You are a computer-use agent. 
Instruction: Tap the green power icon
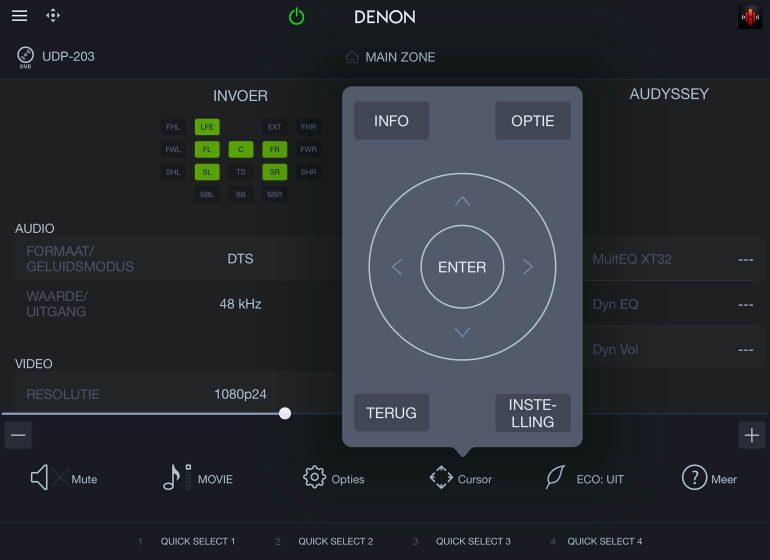tap(296, 17)
